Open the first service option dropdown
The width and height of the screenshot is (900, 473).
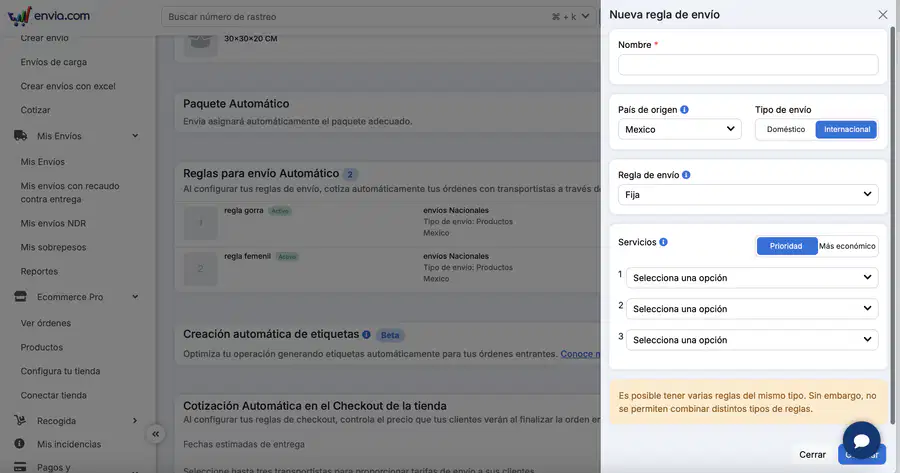[x=752, y=278]
